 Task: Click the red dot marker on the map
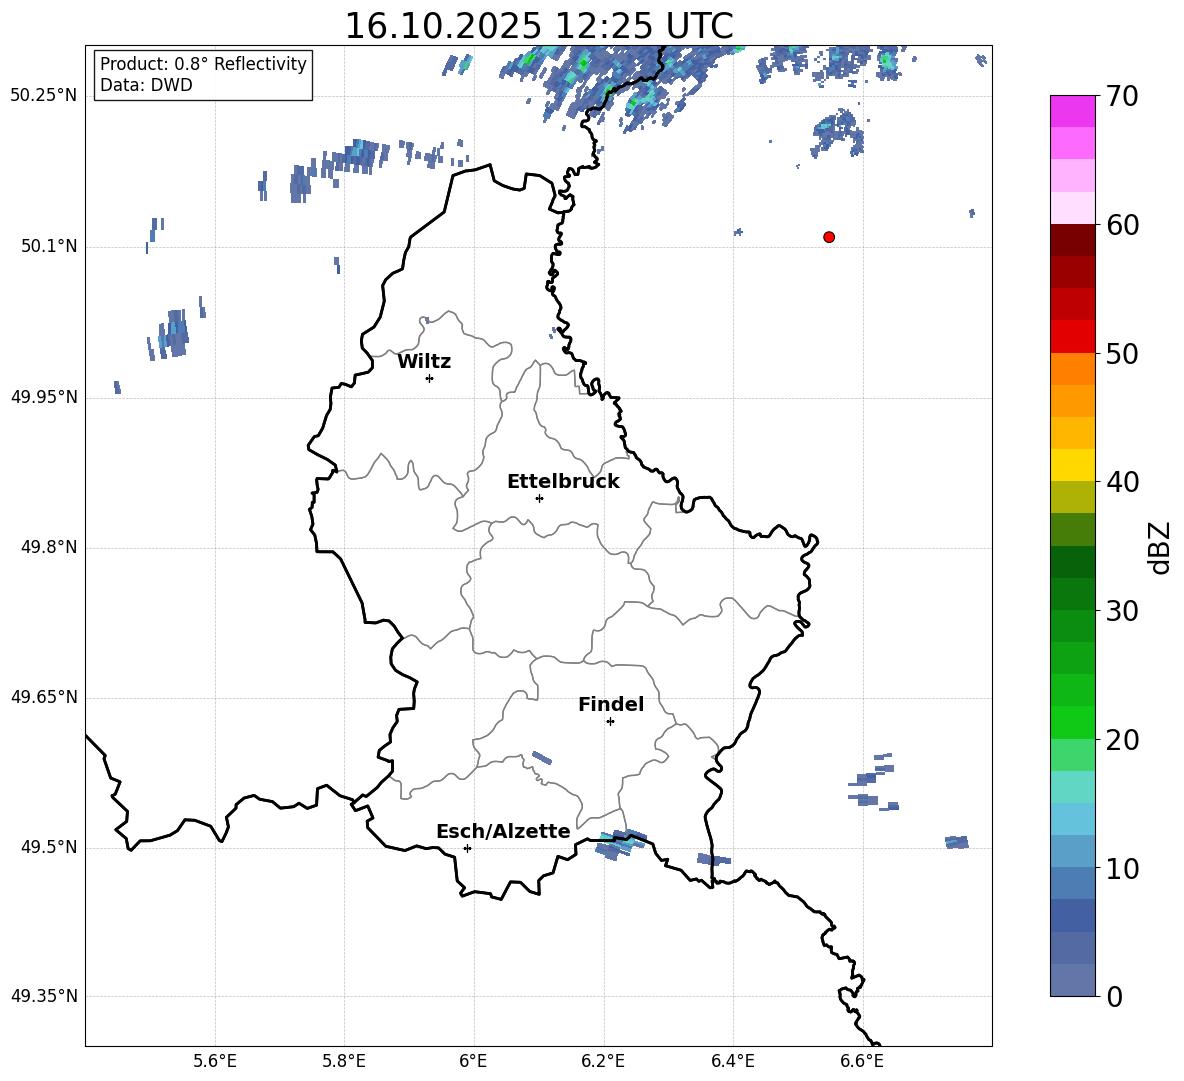[x=829, y=237]
